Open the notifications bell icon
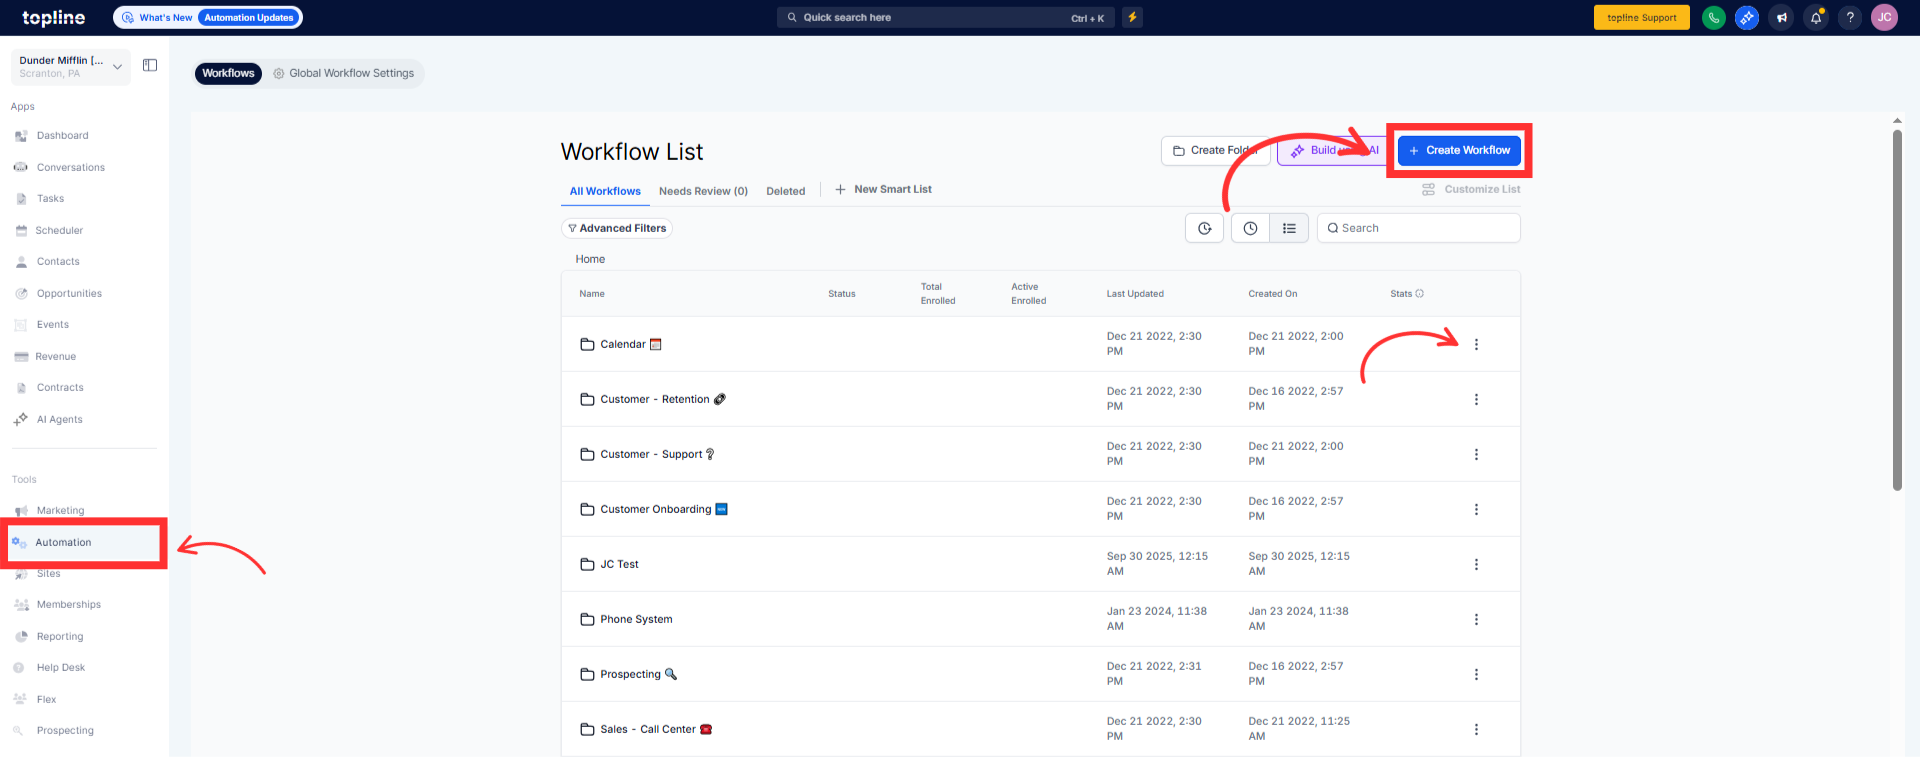The height and width of the screenshot is (759, 1920). tap(1816, 18)
